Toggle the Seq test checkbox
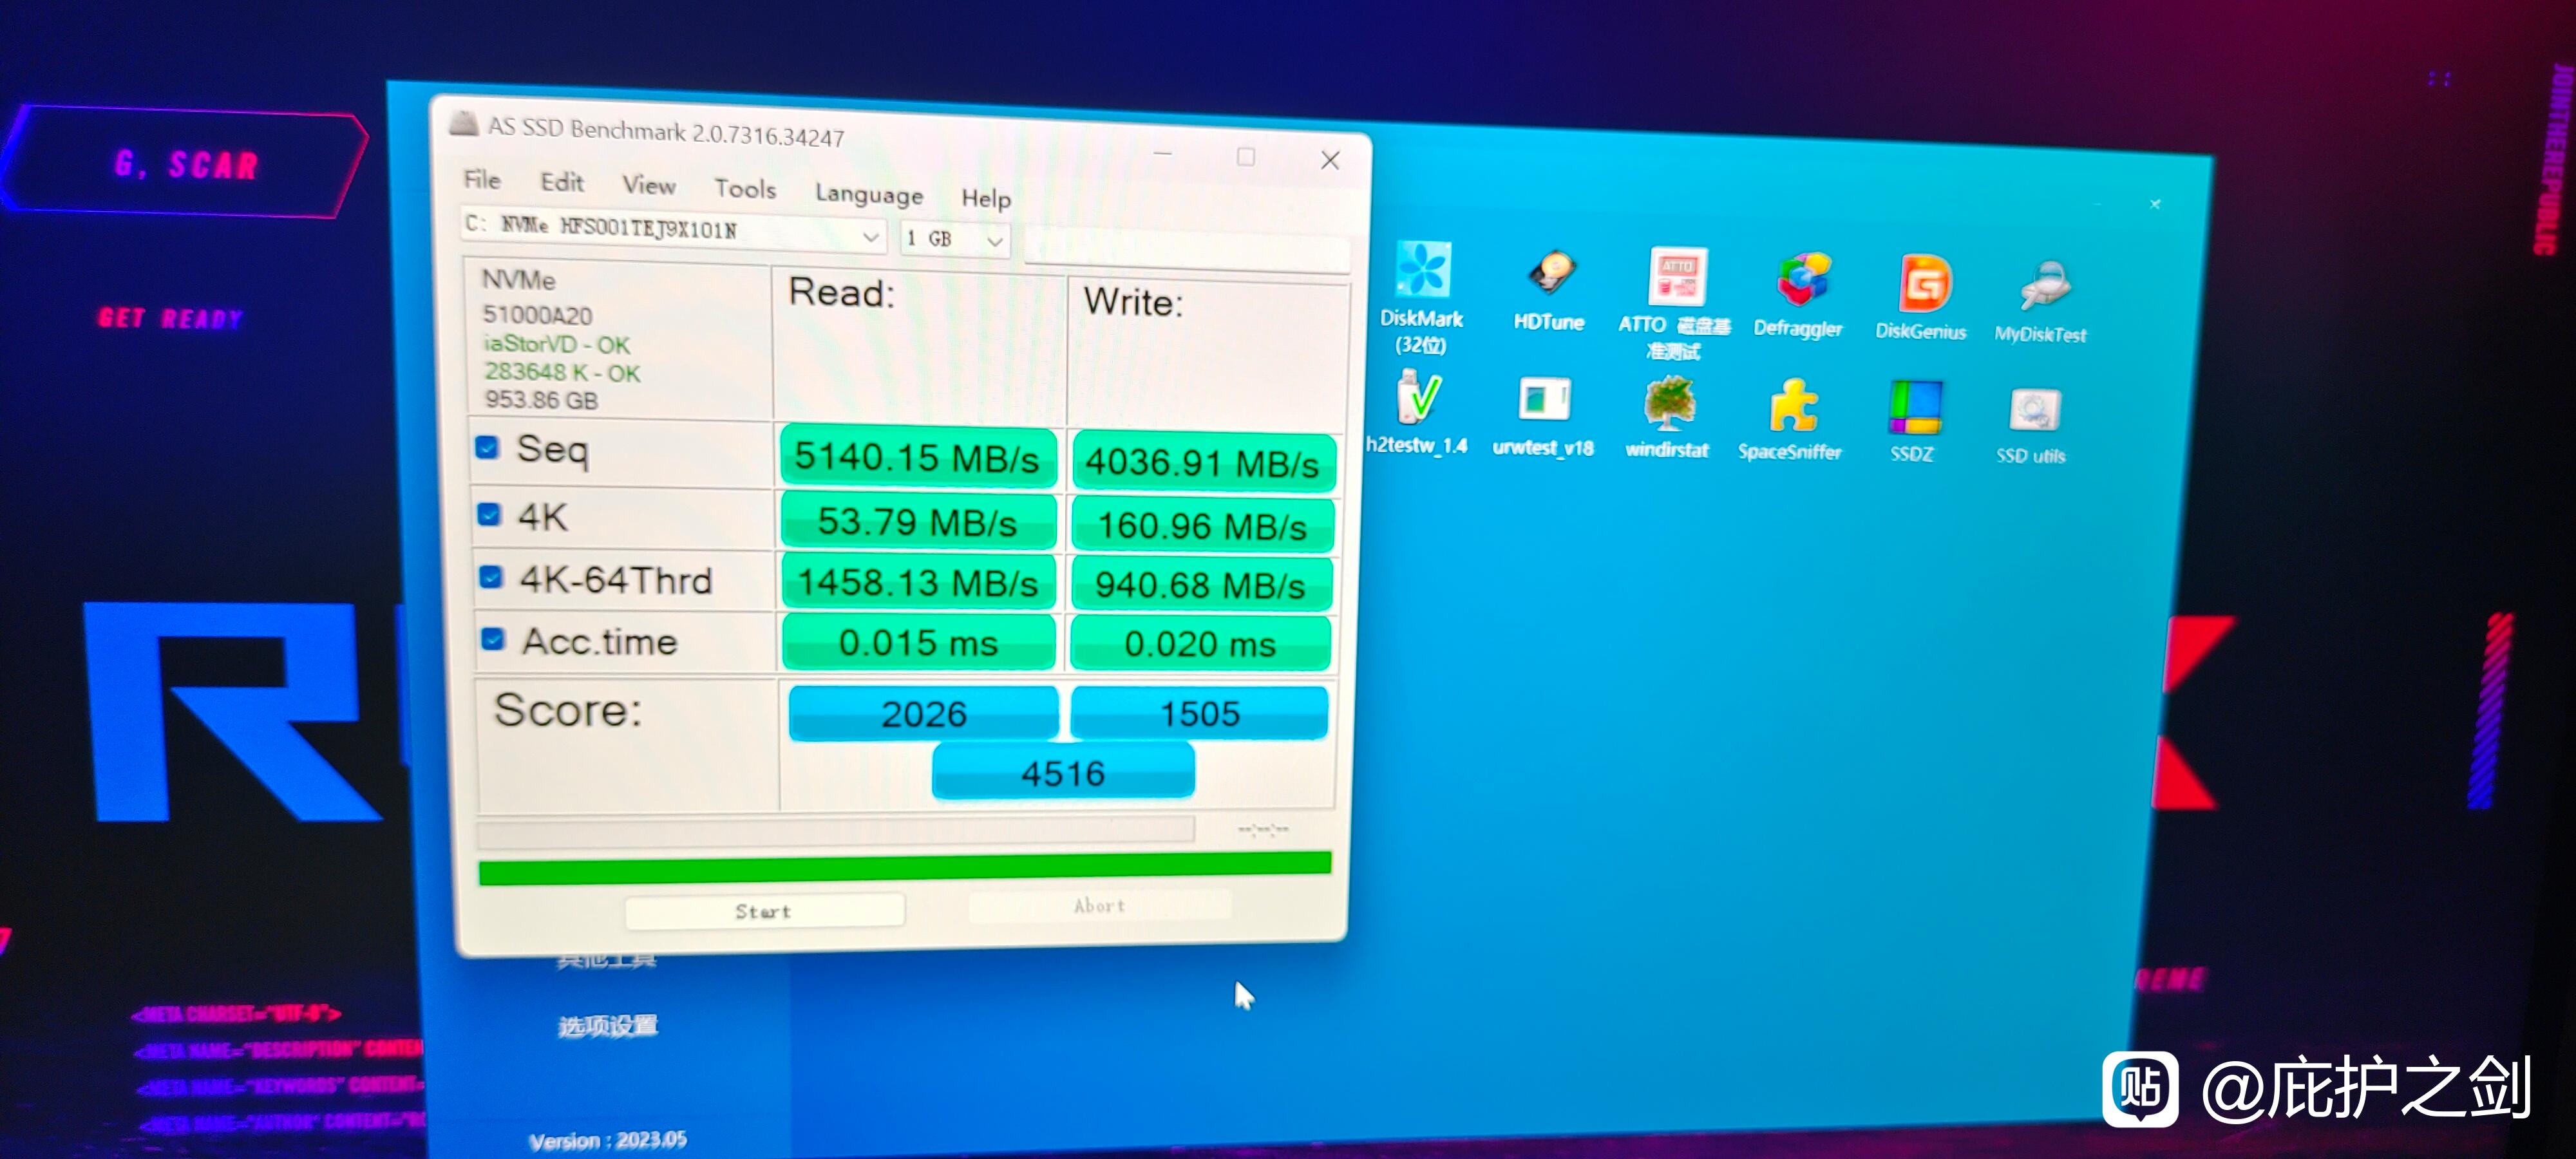The image size is (2576, 1159). (487, 447)
